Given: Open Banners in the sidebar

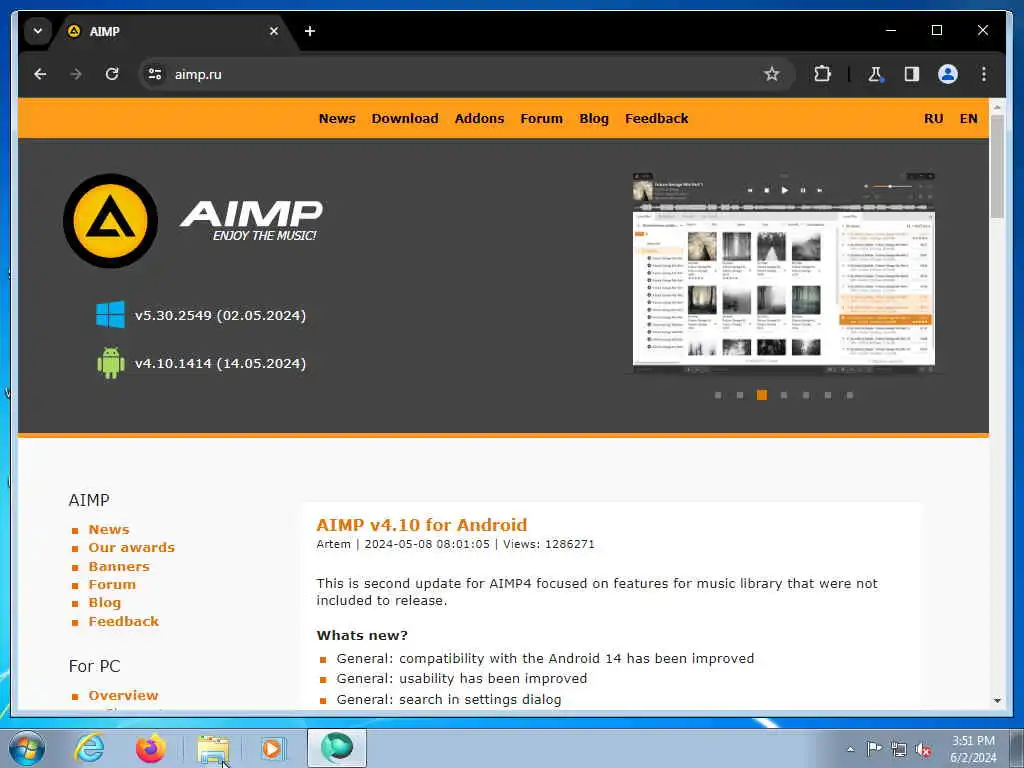Looking at the screenshot, I should tap(119, 566).
